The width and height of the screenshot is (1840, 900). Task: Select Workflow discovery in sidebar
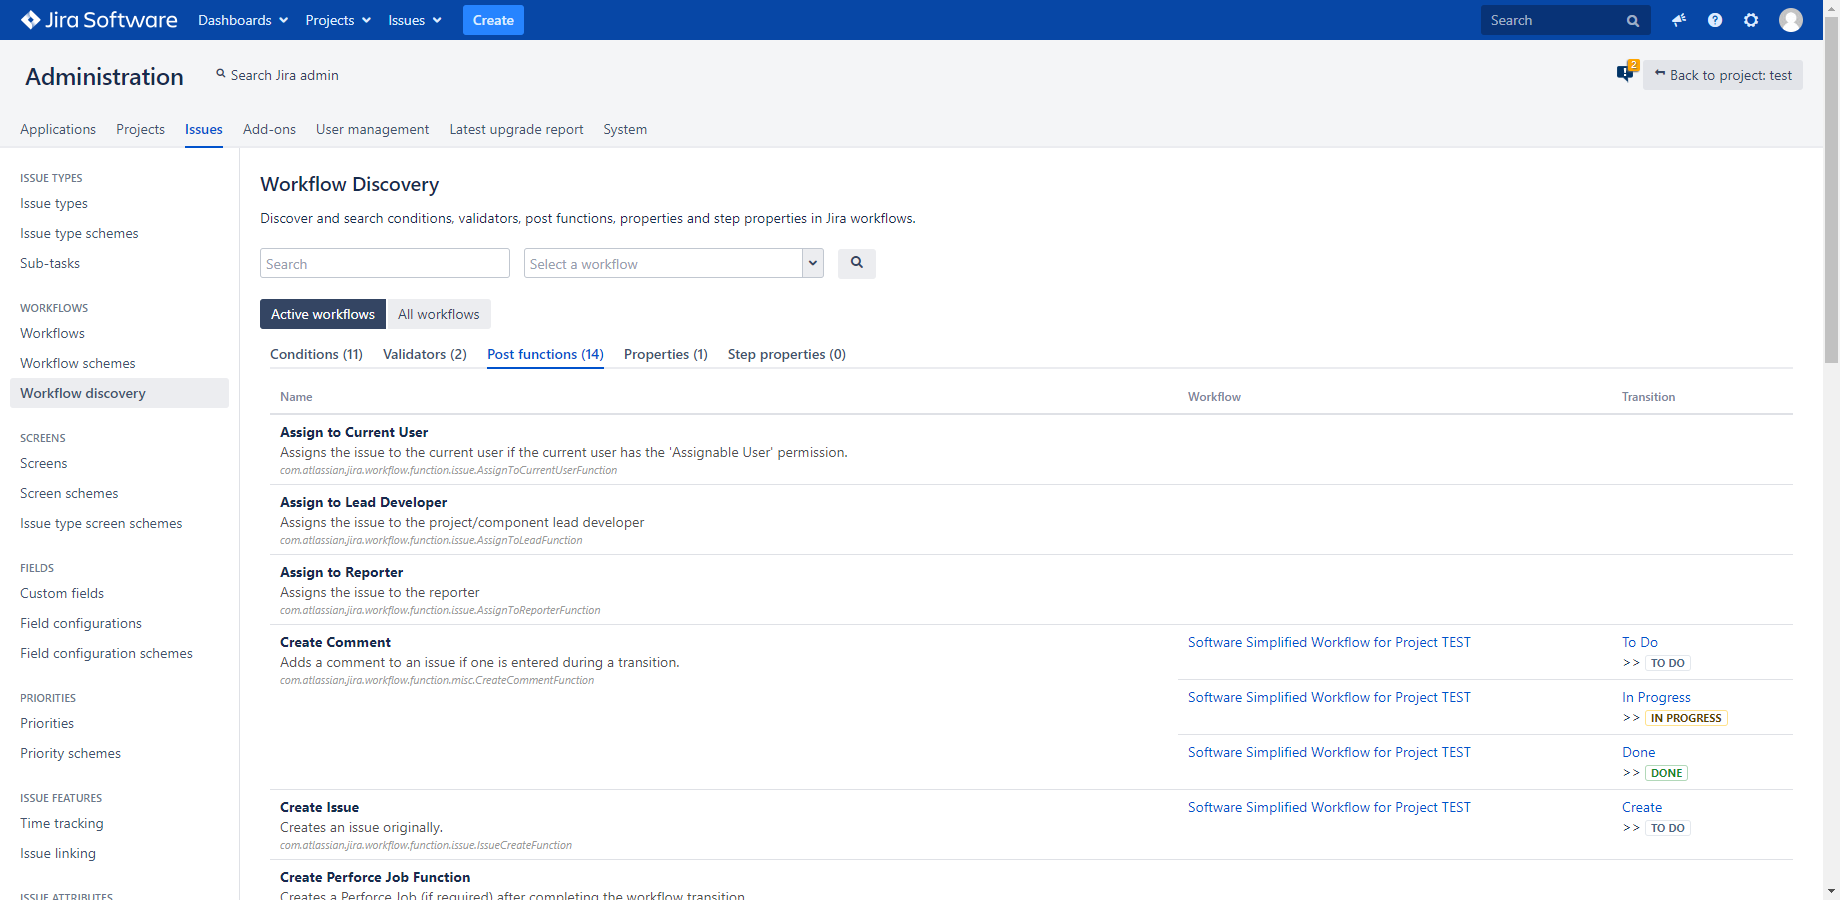119,393
